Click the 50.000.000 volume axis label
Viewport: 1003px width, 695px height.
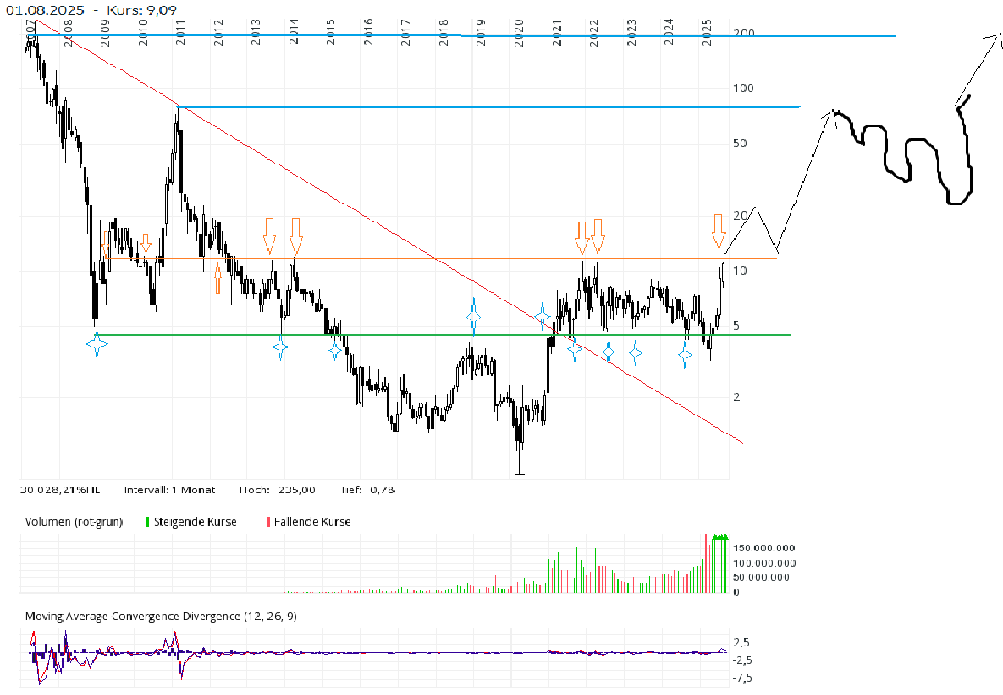coord(761,577)
